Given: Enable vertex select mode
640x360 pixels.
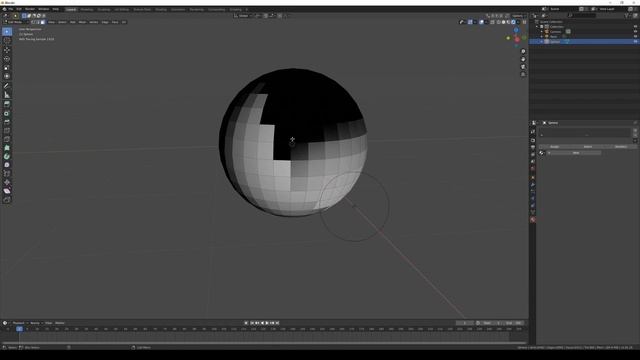Looking at the screenshot, I should click(33, 22).
